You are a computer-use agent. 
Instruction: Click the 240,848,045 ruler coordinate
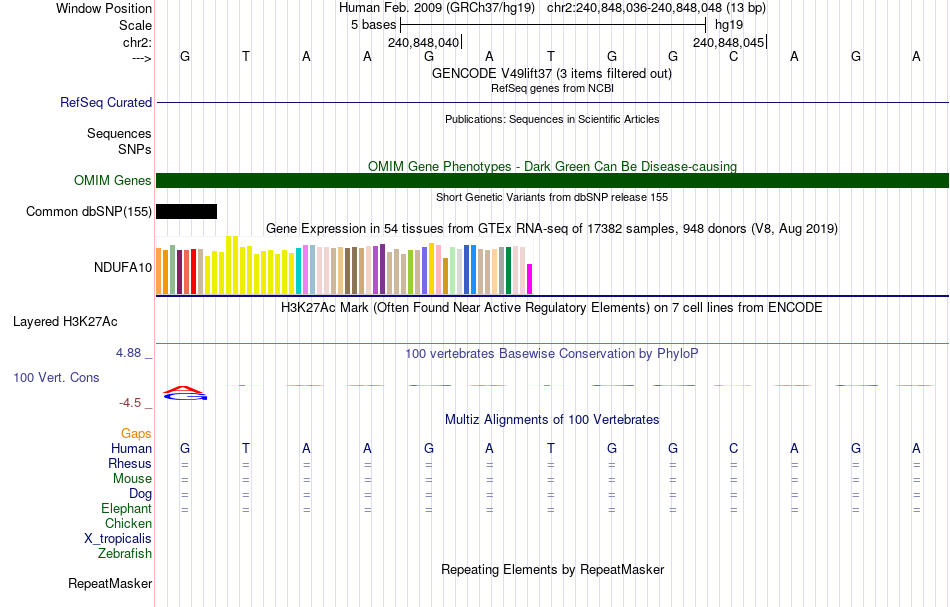point(729,42)
